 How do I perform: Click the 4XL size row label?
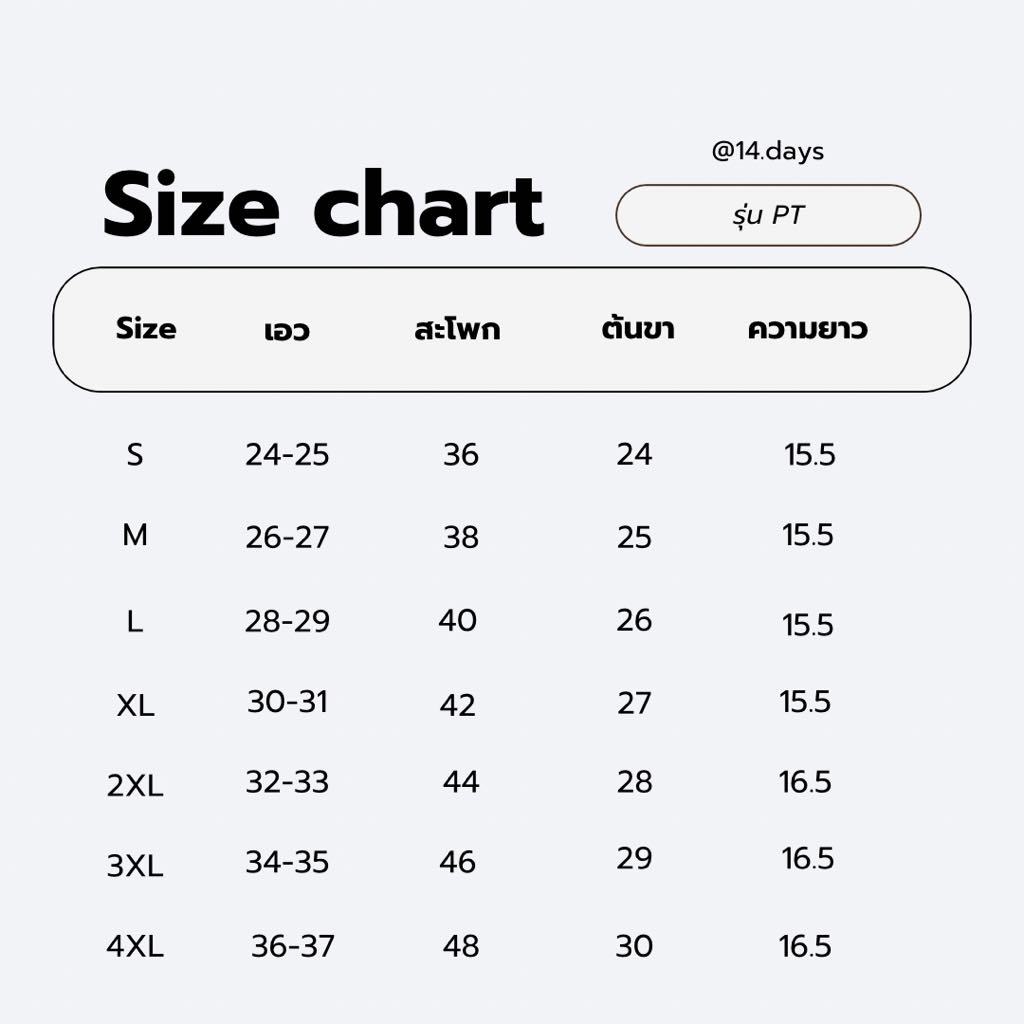[135, 946]
